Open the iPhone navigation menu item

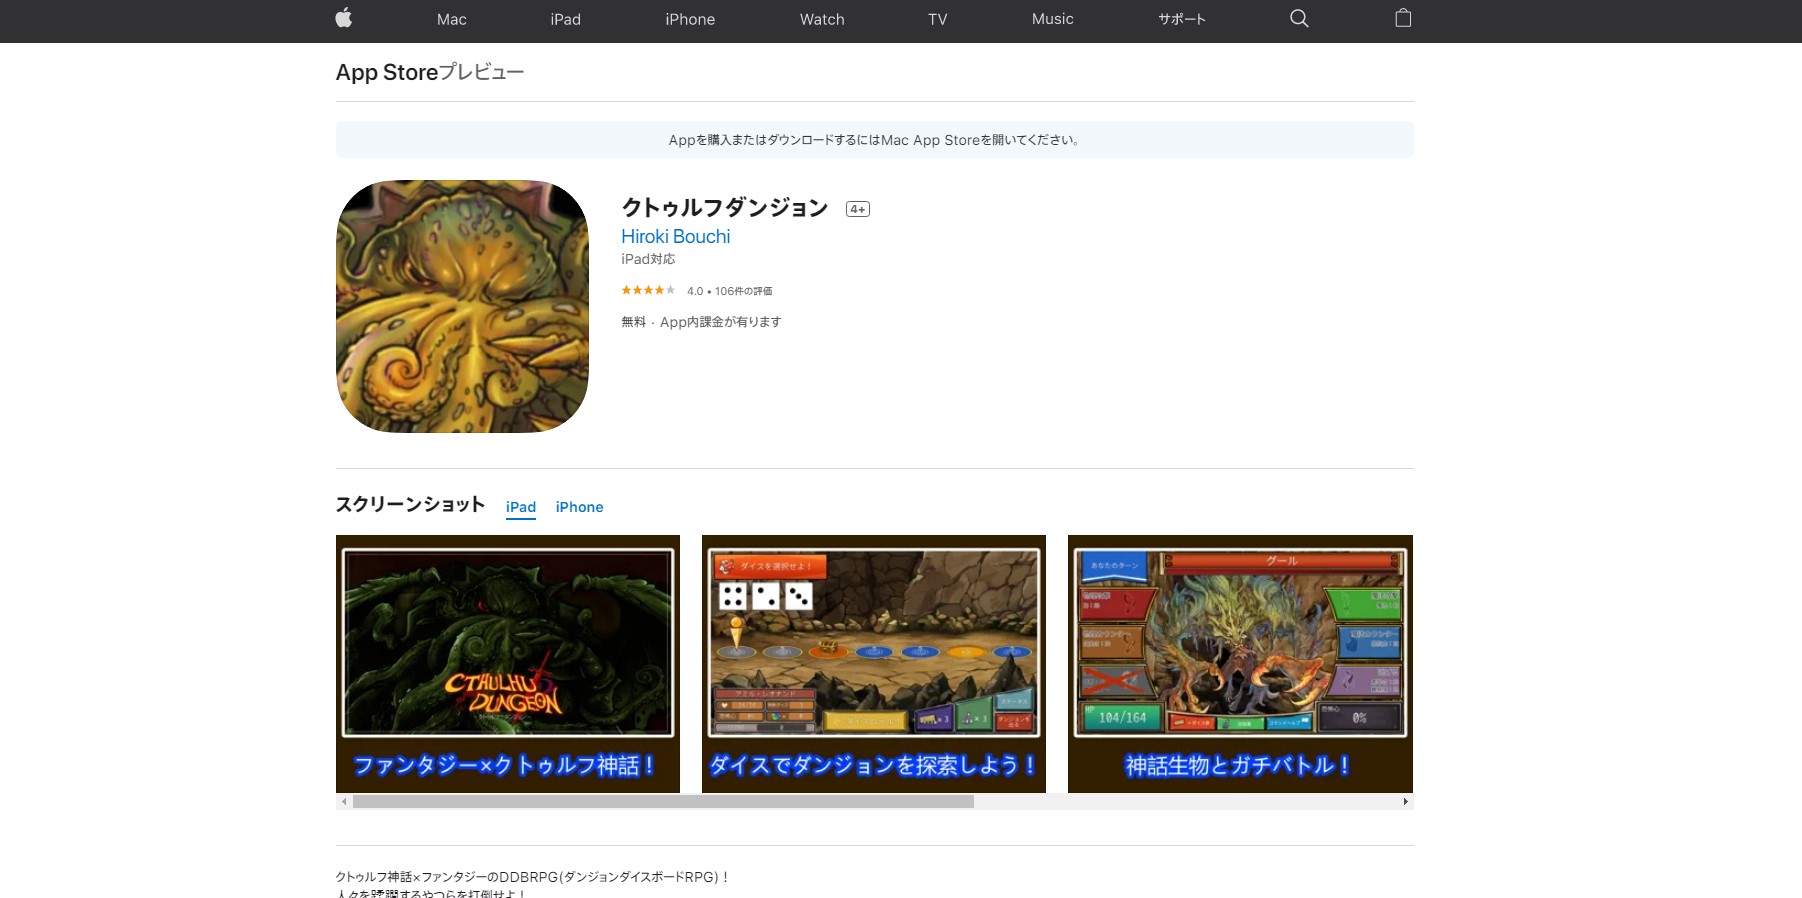(x=690, y=19)
